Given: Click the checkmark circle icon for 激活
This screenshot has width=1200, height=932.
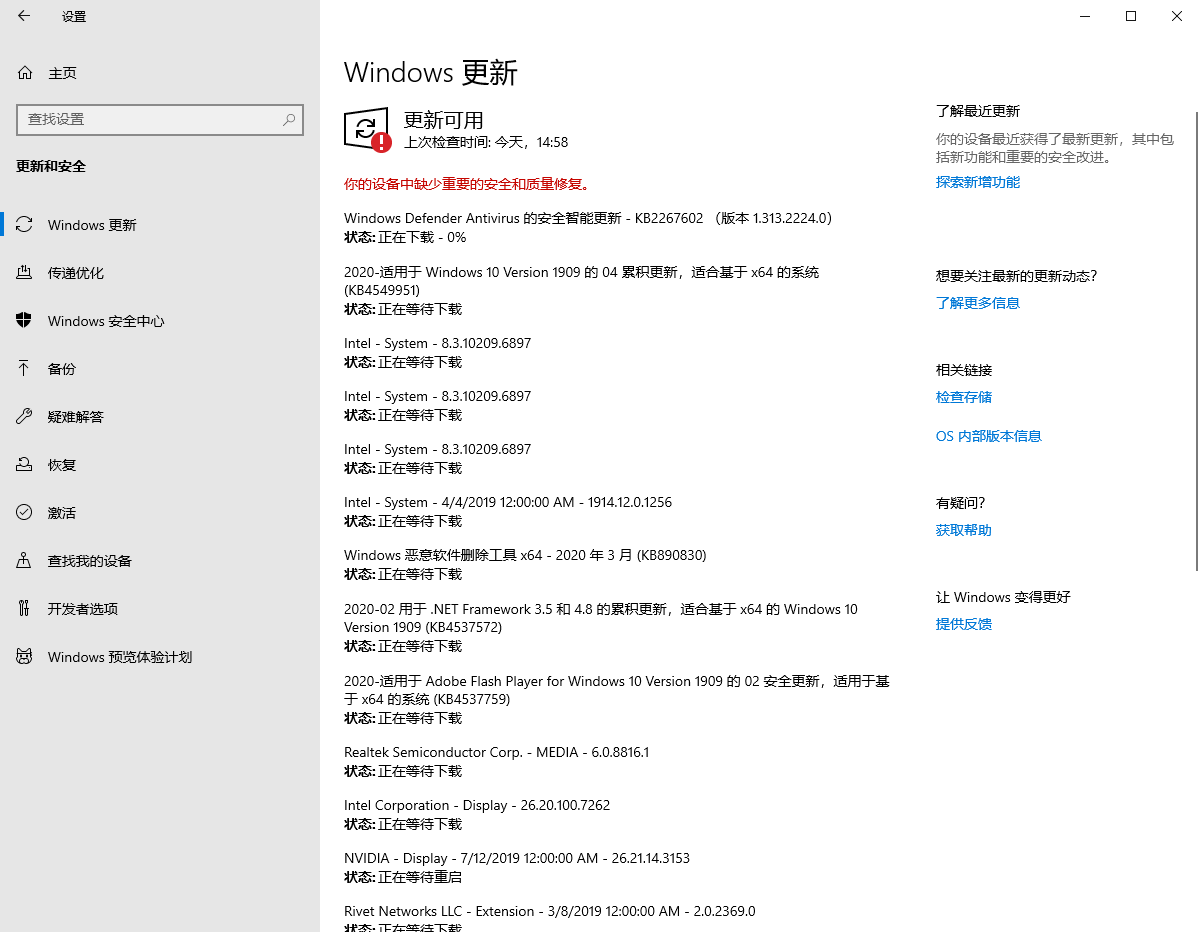Looking at the screenshot, I should [x=25, y=513].
